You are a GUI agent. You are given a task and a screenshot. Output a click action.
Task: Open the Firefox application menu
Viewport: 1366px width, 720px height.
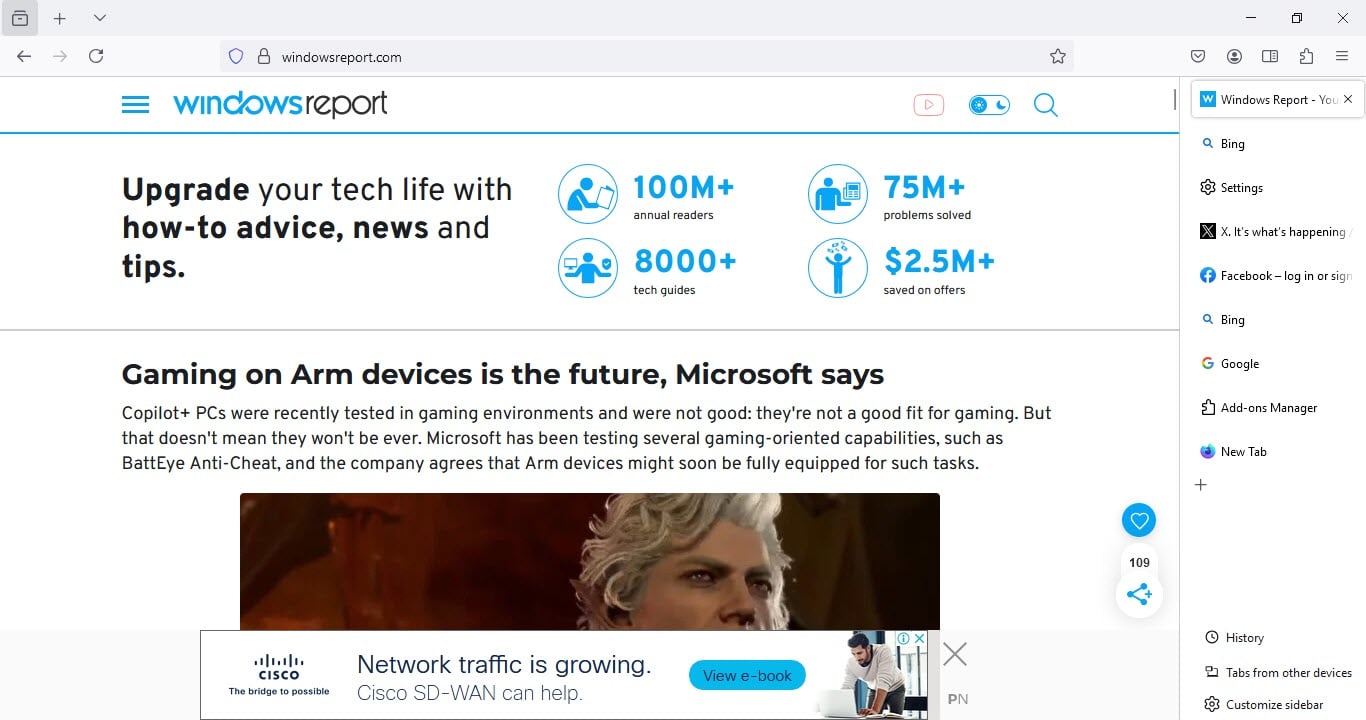(x=1342, y=57)
